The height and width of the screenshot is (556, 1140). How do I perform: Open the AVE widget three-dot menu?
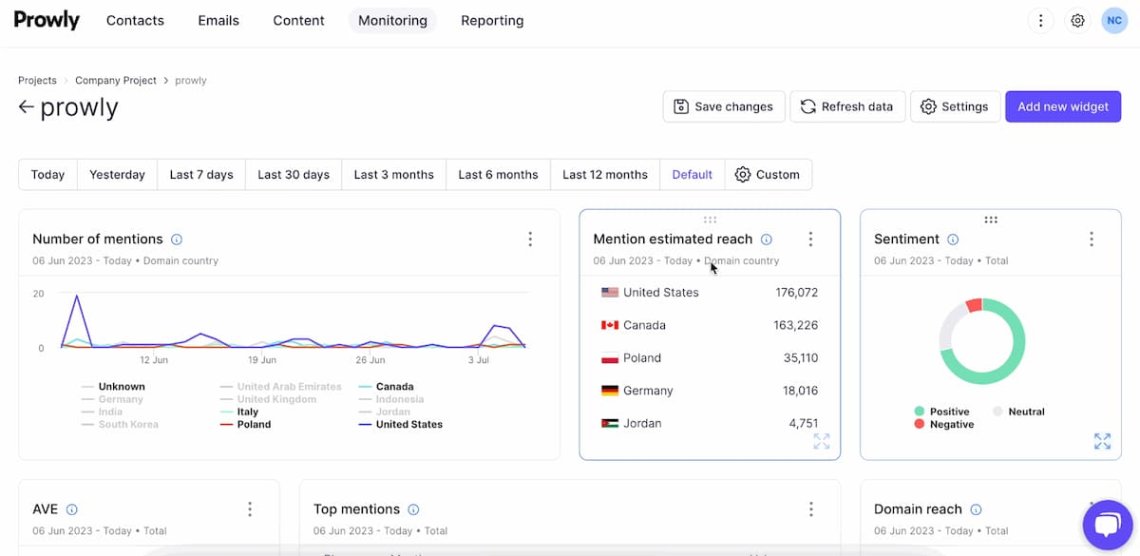coord(250,509)
